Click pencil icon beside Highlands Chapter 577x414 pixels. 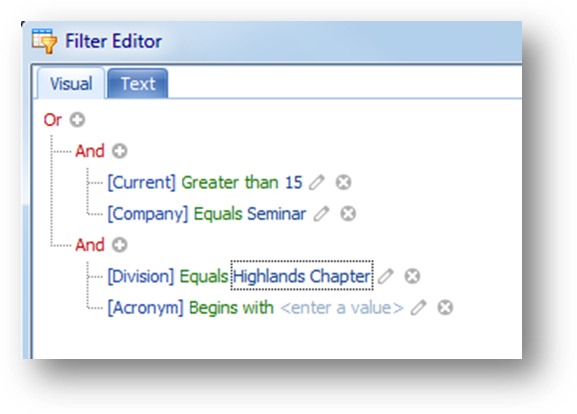click(386, 276)
